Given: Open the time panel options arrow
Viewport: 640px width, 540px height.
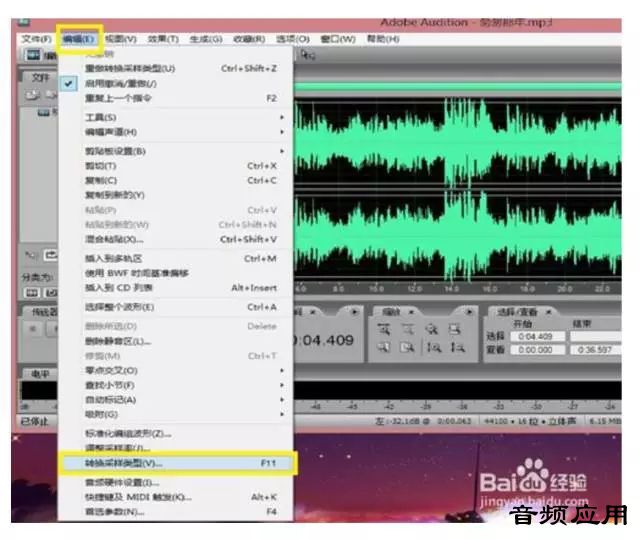Looking at the screenshot, I should coord(354,312).
